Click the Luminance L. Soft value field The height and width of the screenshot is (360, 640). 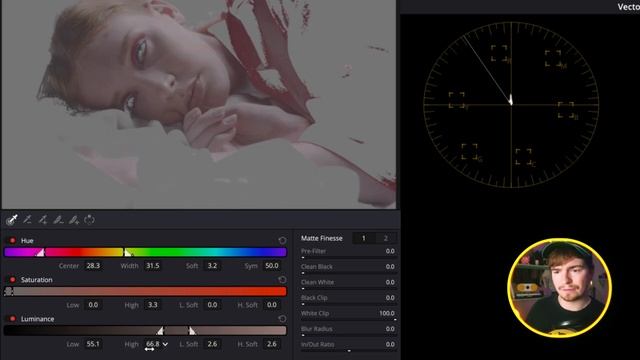[x=212, y=344]
